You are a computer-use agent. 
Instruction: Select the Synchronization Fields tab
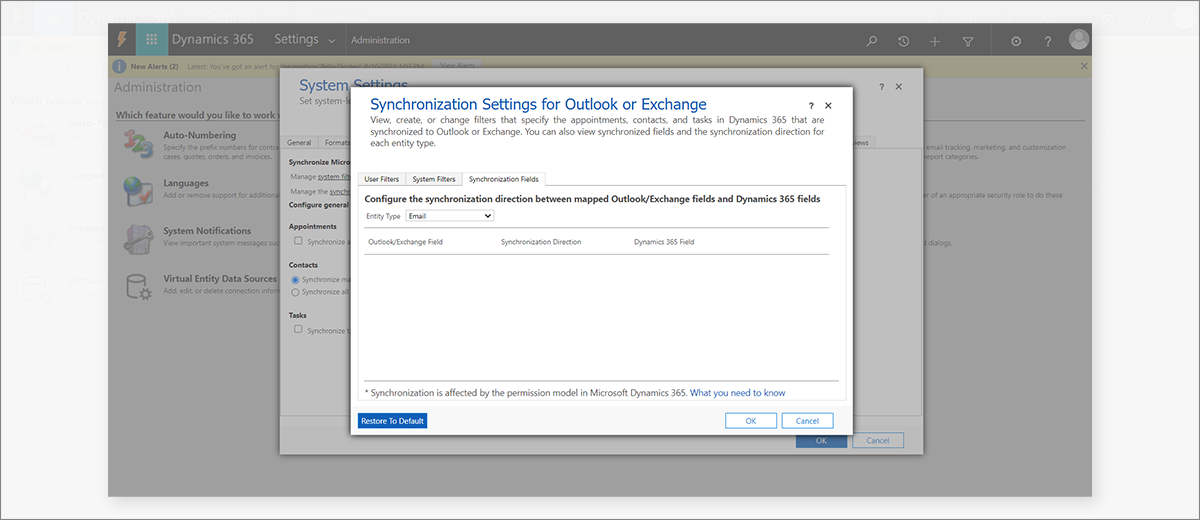tap(503, 179)
